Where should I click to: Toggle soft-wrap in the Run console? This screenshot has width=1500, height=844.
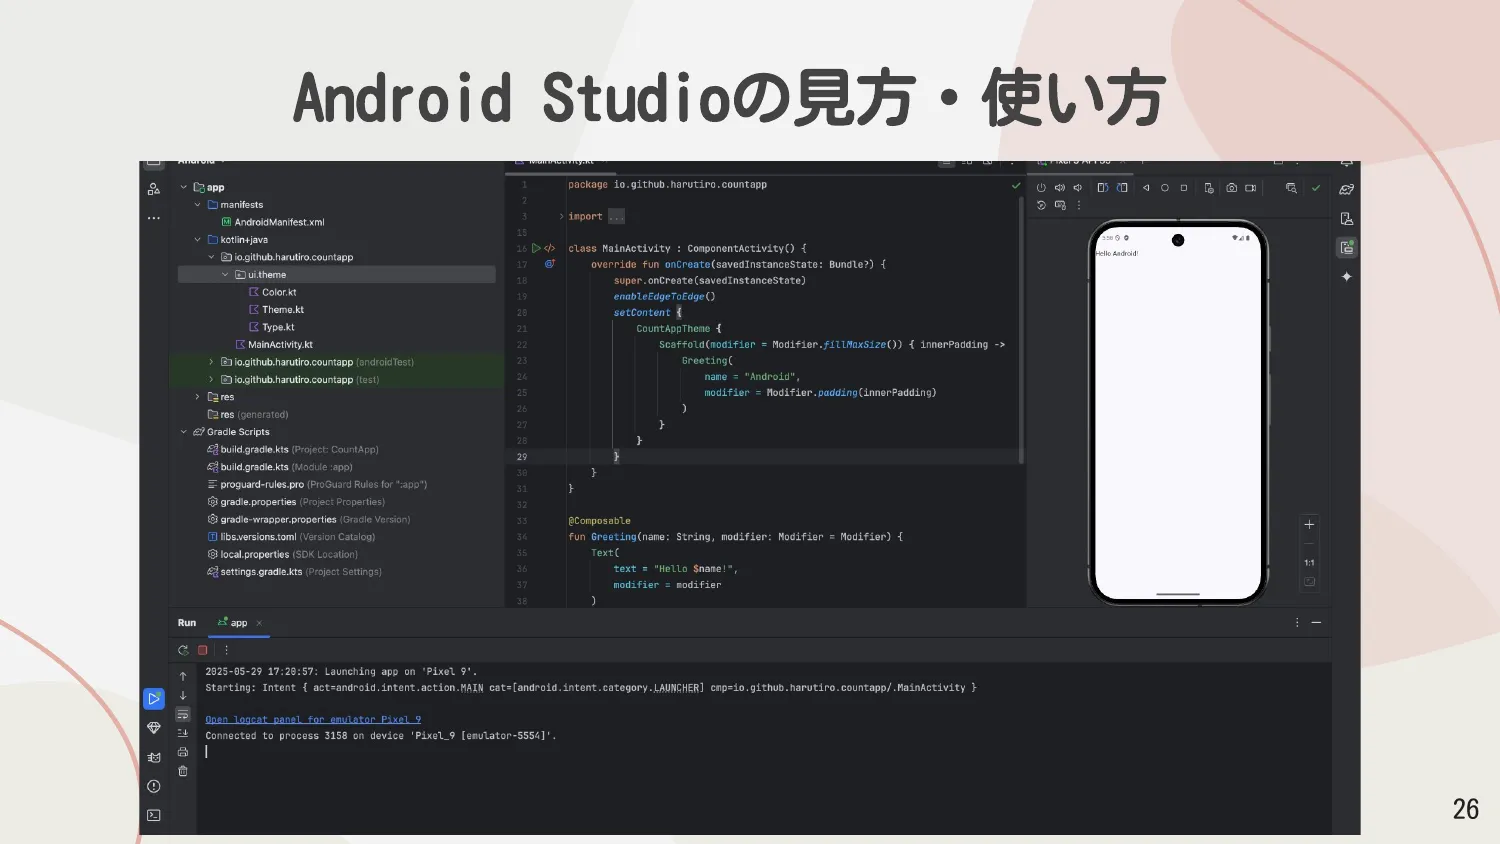click(x=183, y=714)
